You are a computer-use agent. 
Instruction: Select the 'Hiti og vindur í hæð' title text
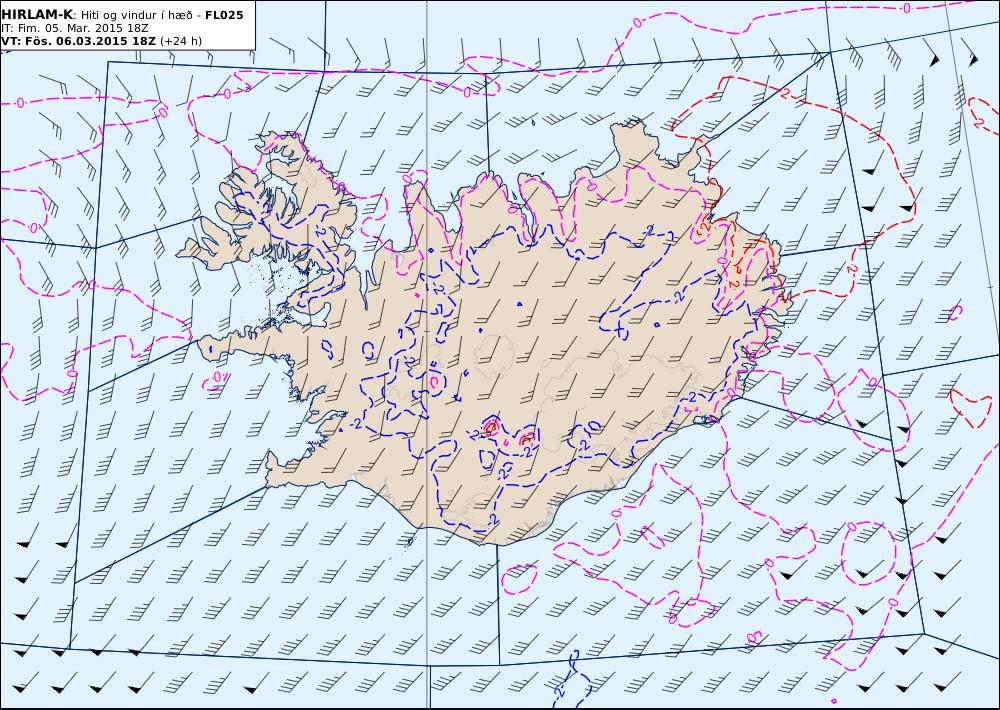click(139, 15)
